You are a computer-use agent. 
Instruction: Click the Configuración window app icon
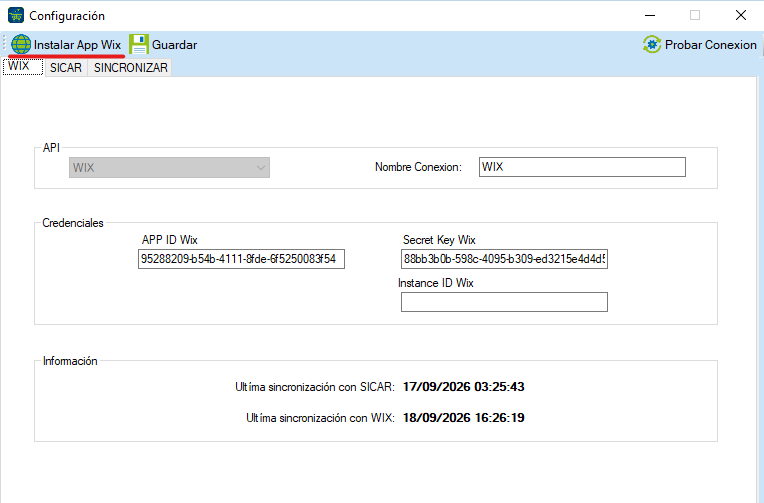click(x=16, y=16)
